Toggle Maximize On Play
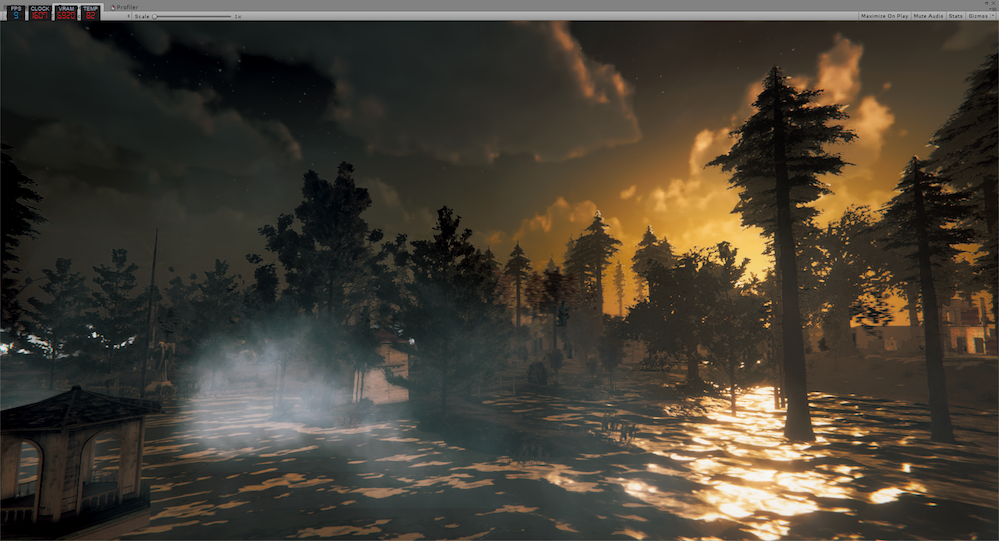 tap(884, 16)
